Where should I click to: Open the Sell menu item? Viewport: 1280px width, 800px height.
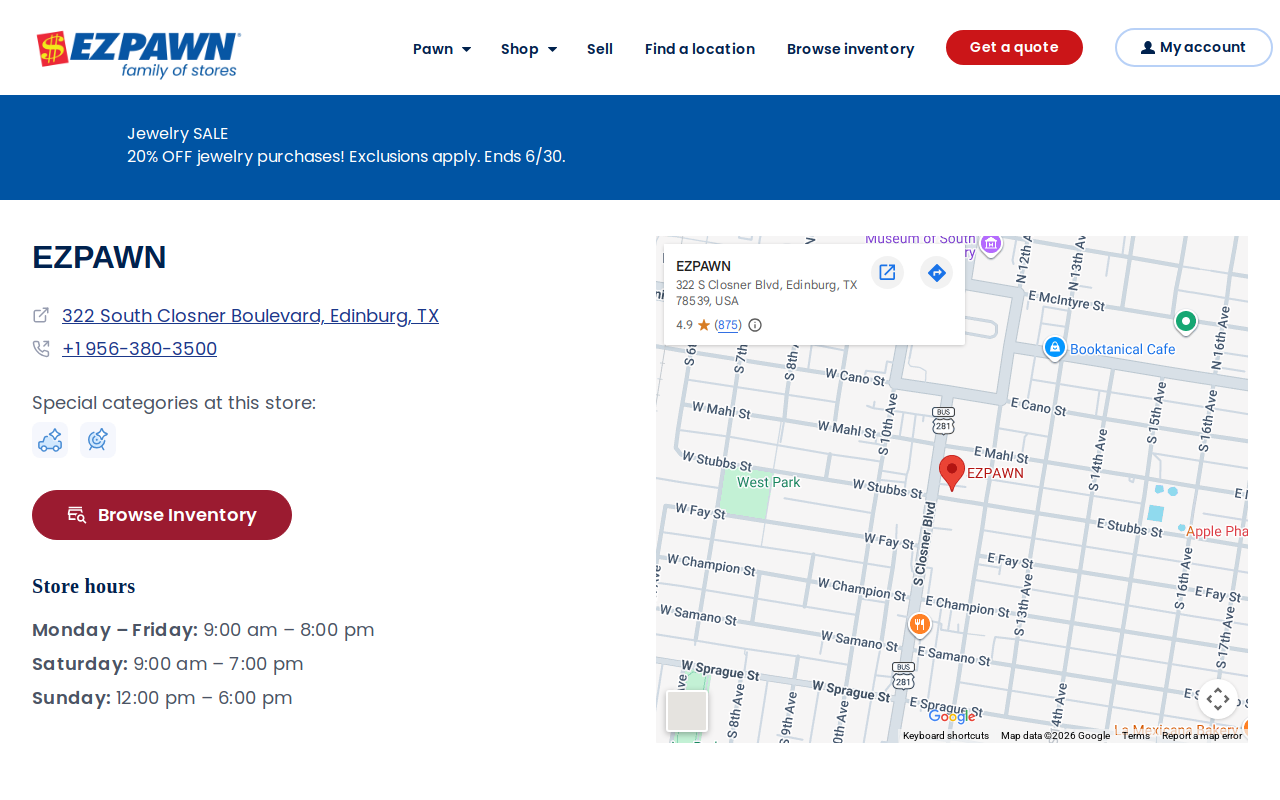pyautogui.click(x=600, y=49)
